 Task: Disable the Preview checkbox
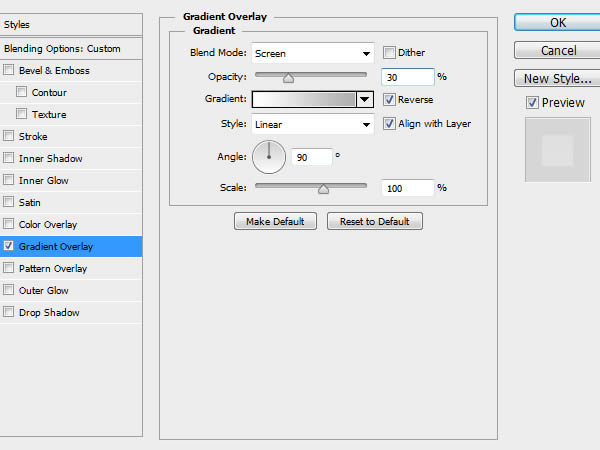532,103
